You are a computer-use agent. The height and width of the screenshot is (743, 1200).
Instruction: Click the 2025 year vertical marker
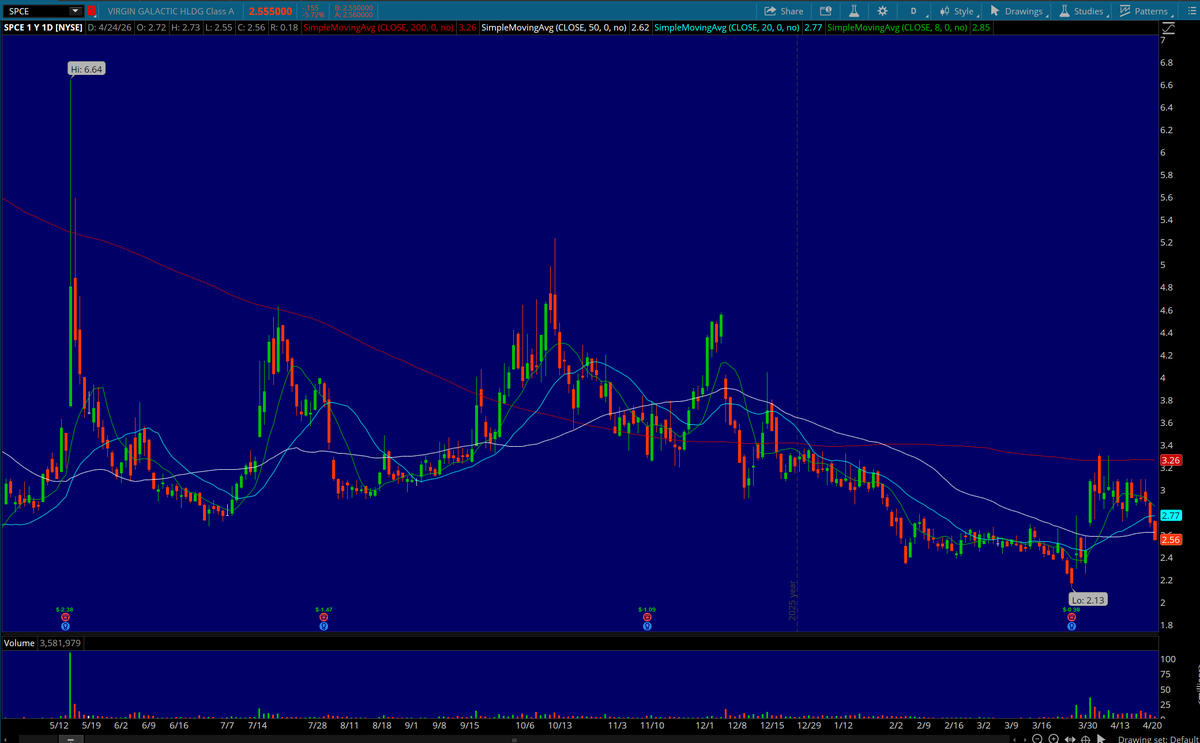795,600
